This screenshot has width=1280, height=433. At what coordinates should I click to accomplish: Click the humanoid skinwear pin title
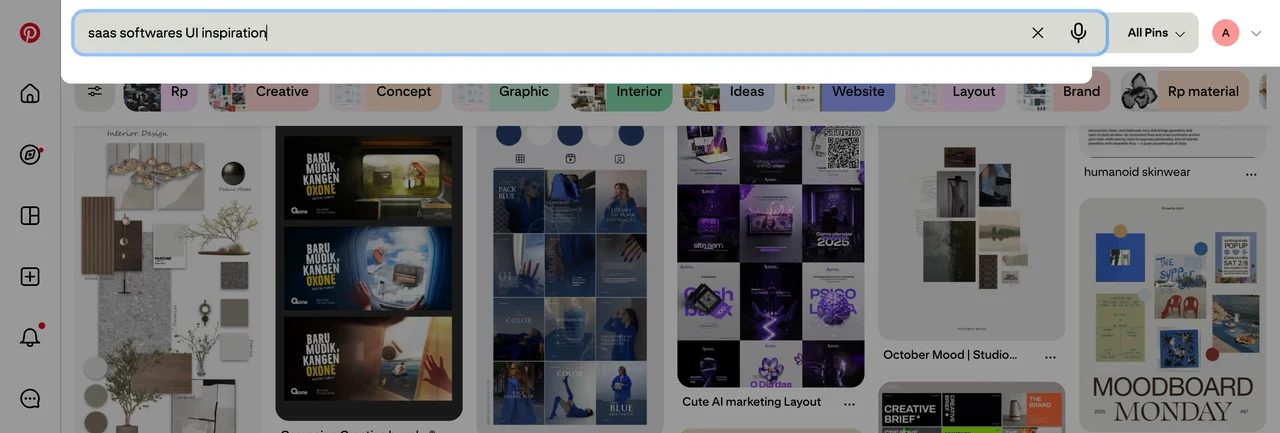[x=1137, y=172]
